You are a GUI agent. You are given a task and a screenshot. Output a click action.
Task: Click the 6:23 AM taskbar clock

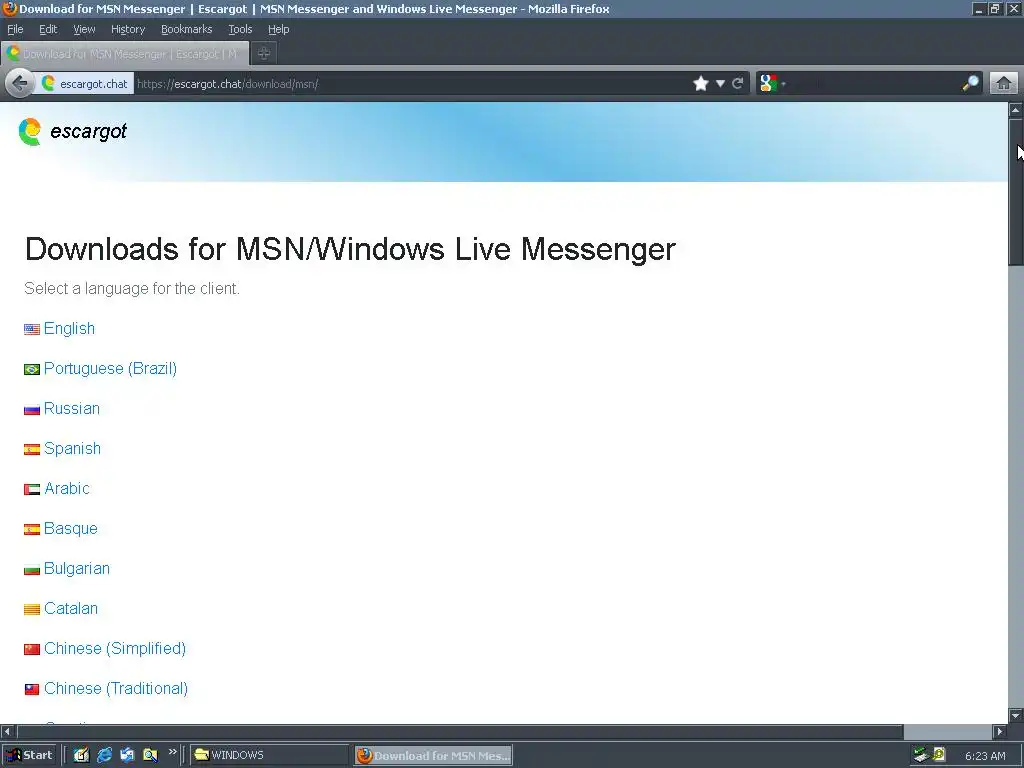985,756
